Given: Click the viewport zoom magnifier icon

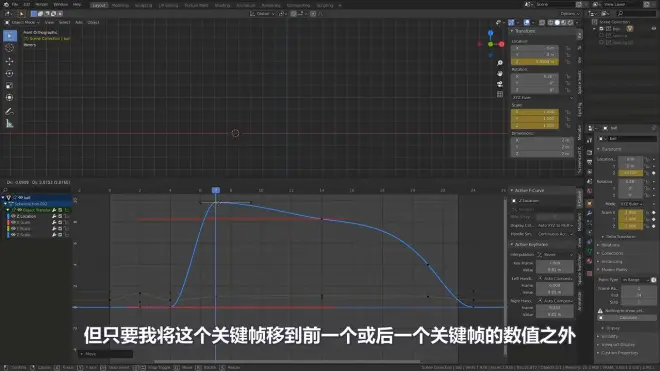Looking at the screenshot, I should point(500,63).
